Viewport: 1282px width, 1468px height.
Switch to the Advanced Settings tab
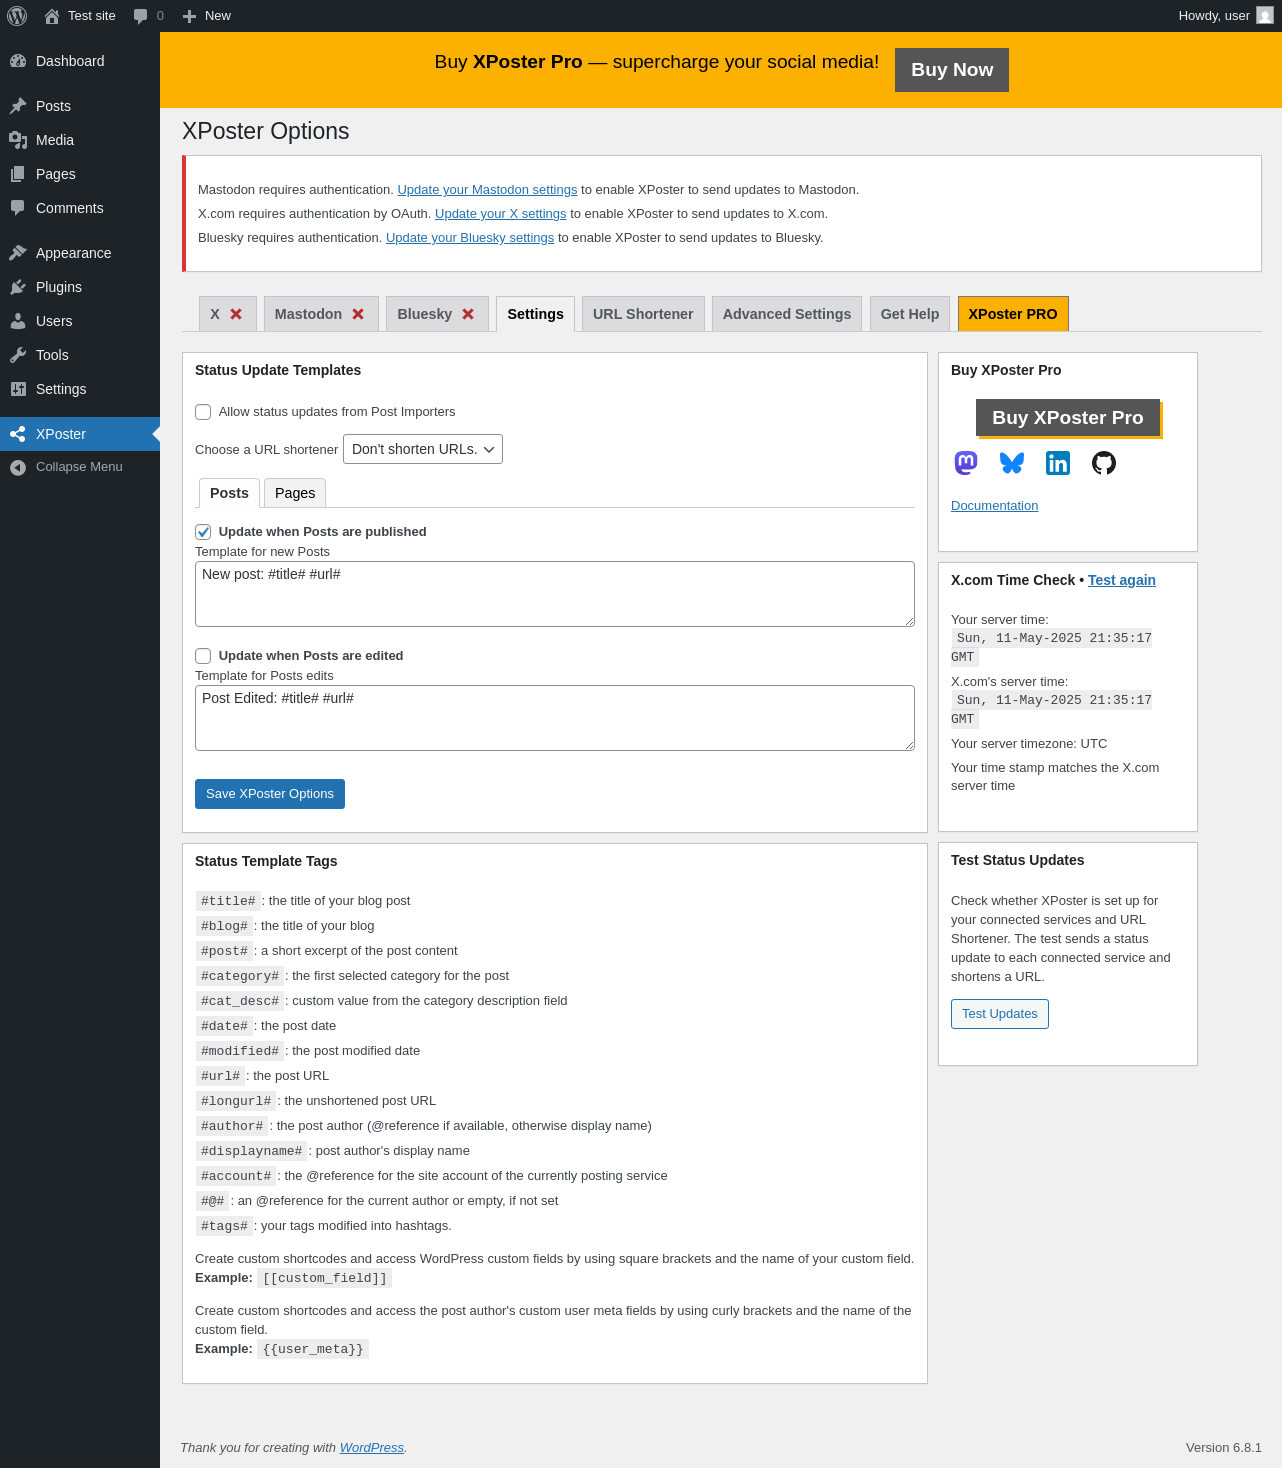pyautogui.click(x=787, y=314)
